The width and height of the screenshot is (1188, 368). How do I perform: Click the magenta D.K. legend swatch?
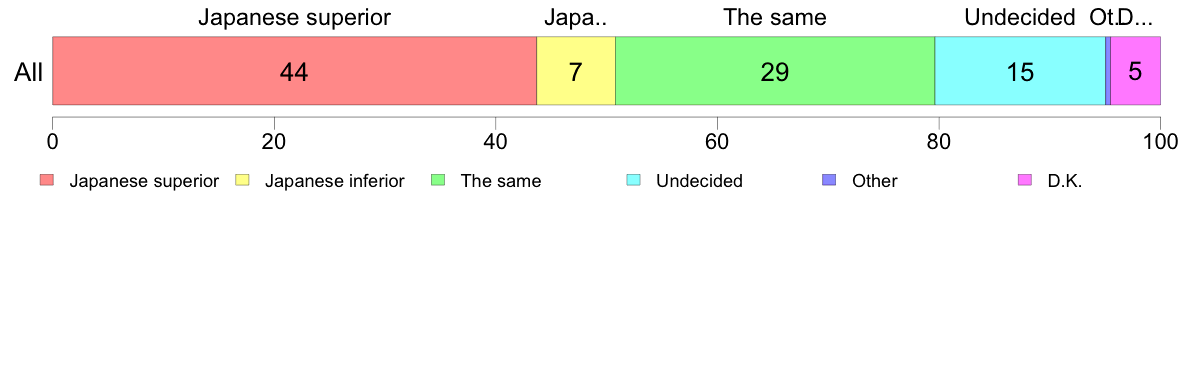1024,181
